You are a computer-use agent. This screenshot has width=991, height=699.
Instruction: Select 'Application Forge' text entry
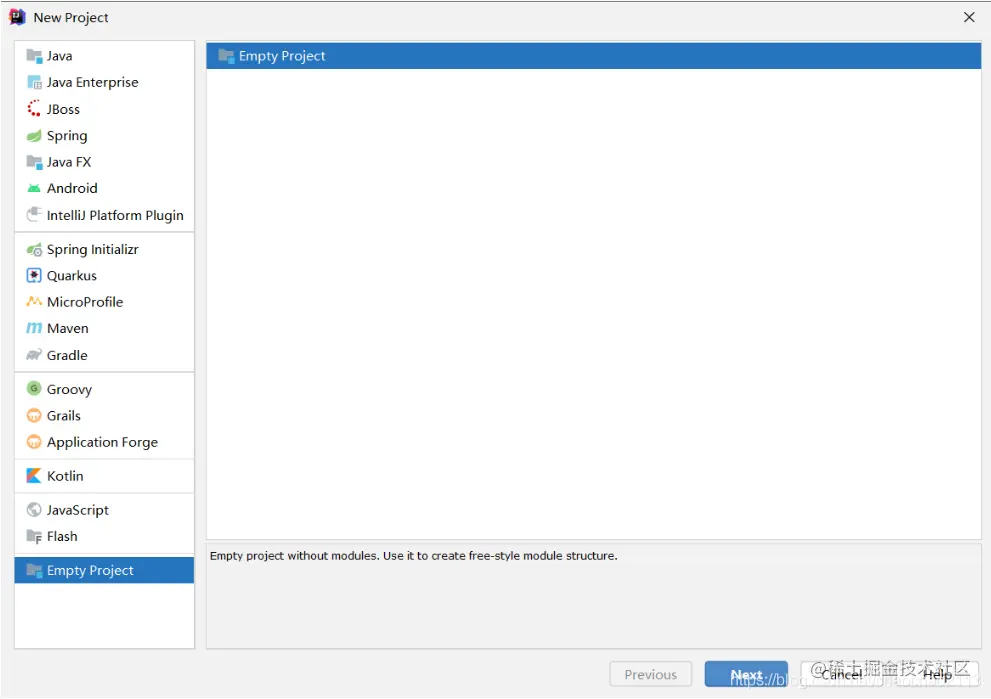click(x=102, y=442)
